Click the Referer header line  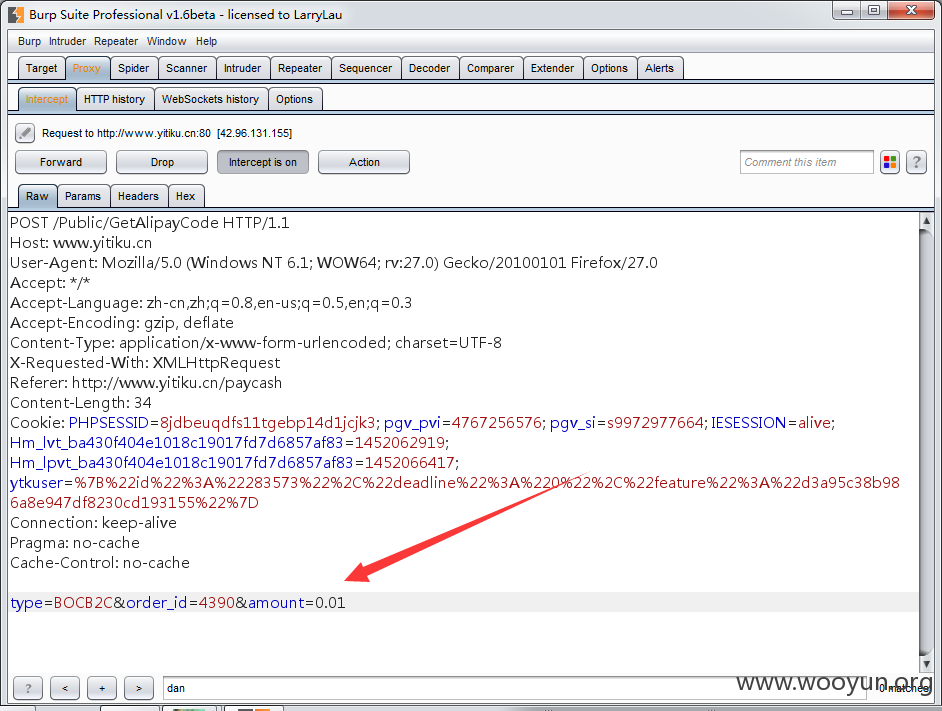point(146,383)
